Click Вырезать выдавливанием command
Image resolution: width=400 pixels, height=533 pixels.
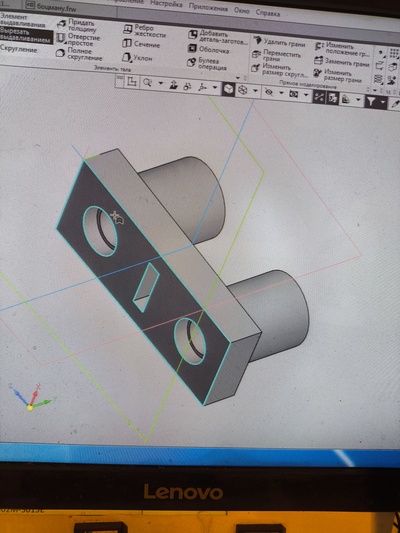26,36
